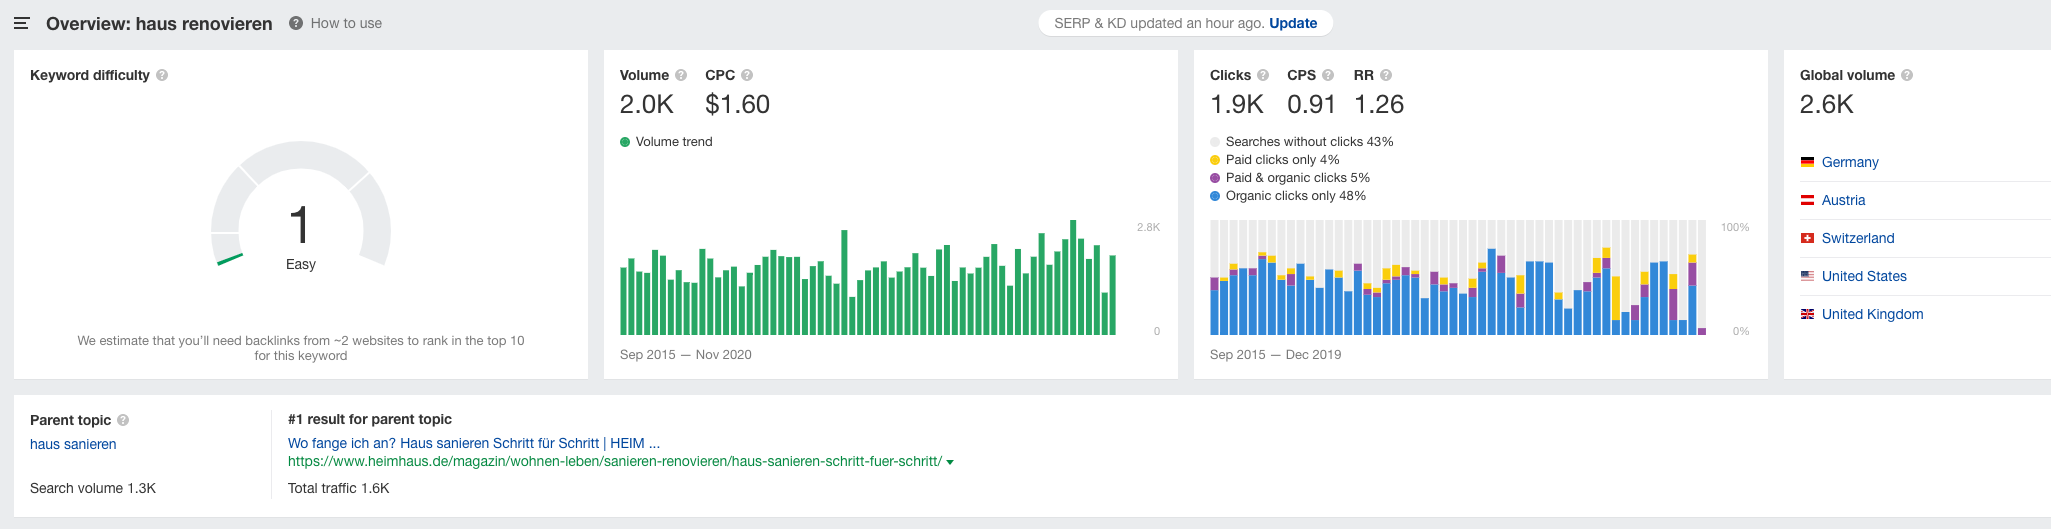Click the CPS value 0.91
This screenshot has height=529, width=2051.
click(1311, 104)
